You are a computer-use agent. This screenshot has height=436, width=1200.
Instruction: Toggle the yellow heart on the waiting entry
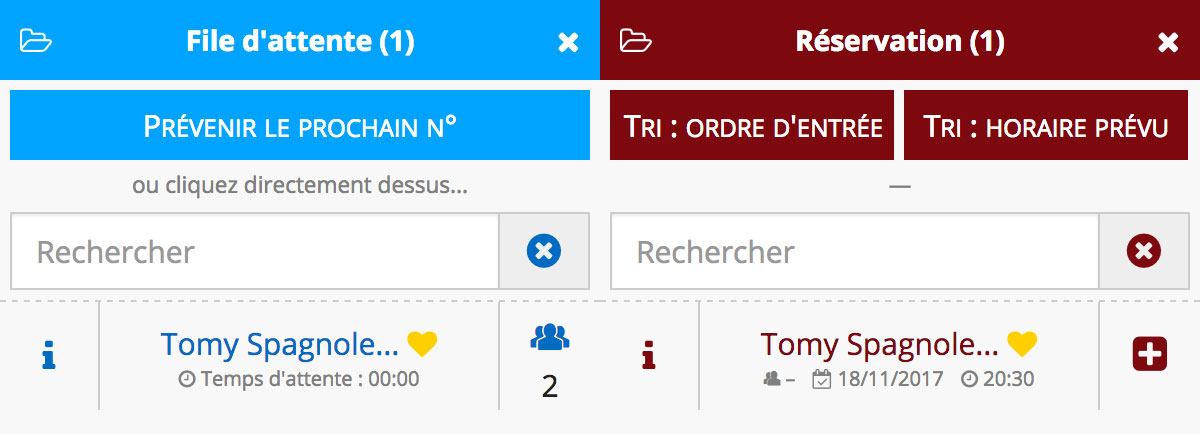tap(422, 345)
